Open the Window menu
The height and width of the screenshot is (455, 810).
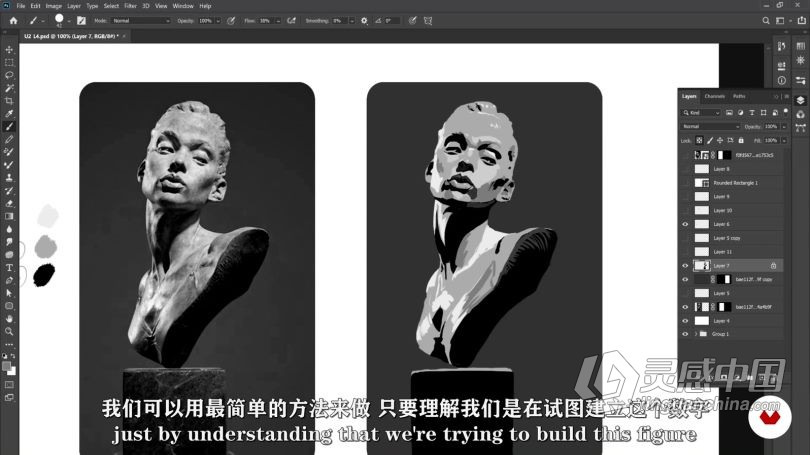pyautogui.click(x=183, y=6)
